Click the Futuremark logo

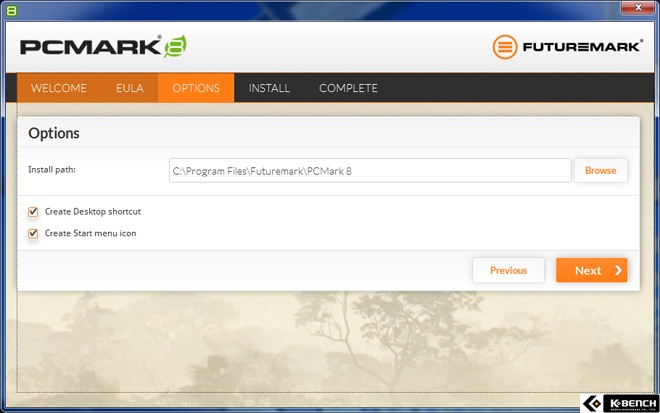point(567,47)
